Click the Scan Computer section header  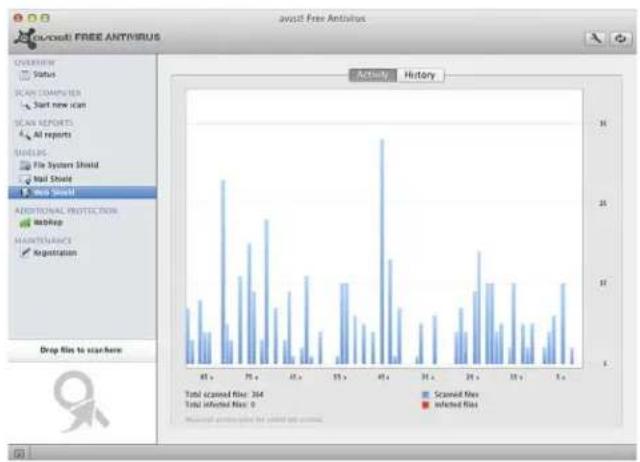tap(48, 93)
